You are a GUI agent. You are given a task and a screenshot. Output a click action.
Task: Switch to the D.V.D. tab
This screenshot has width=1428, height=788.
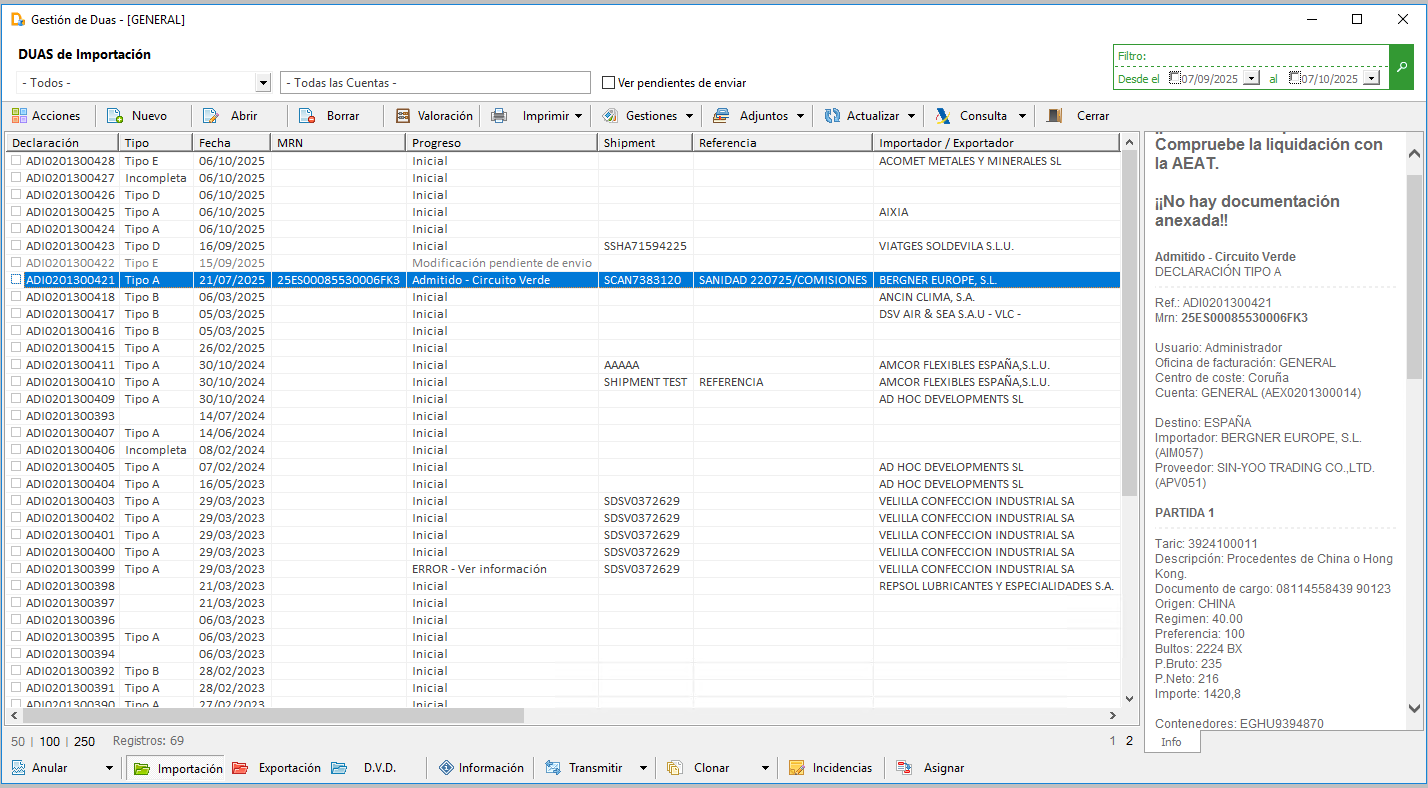tap(365, 768)
